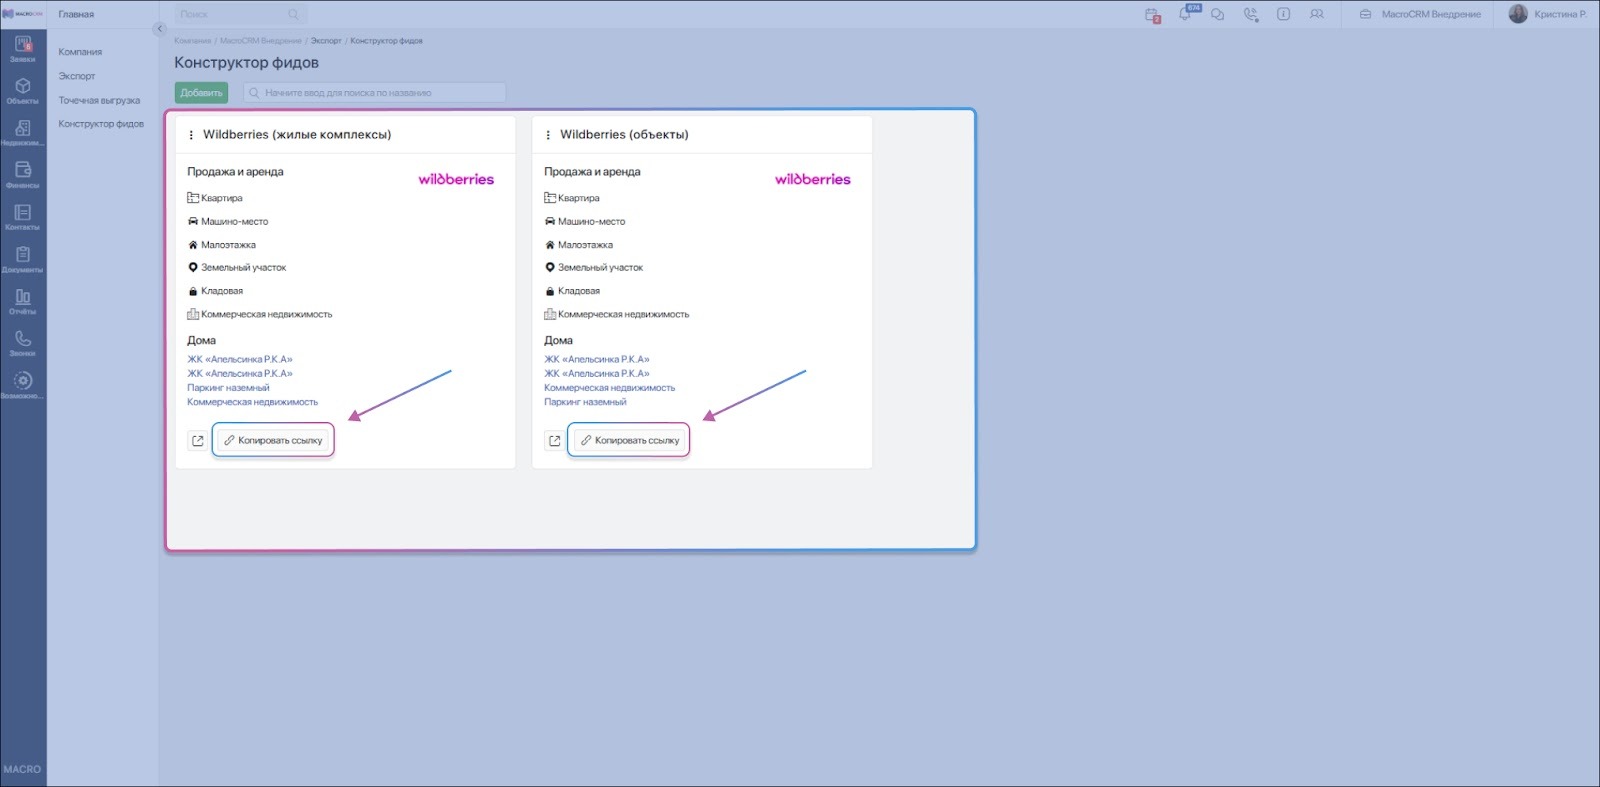Open the Отчёты section in the sidebar
Image resolution: width=1600 pixels, height=787 pixels.
pos(22,300)
